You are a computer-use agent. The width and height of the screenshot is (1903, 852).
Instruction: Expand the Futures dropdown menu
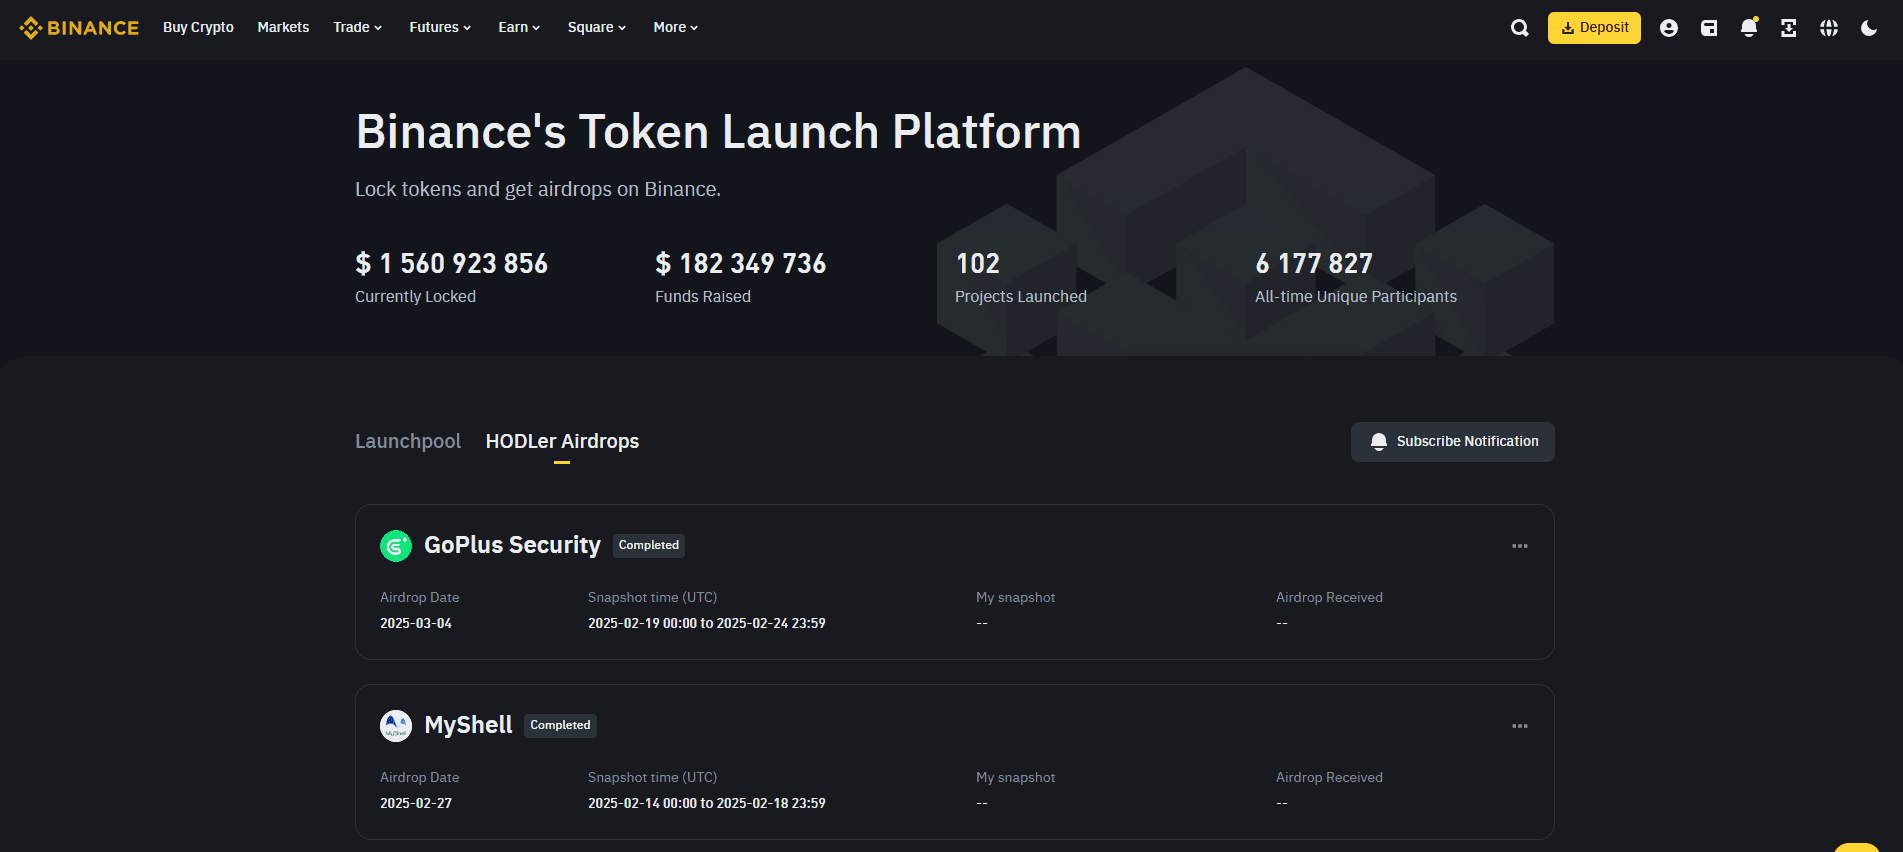tap(440, 28)
